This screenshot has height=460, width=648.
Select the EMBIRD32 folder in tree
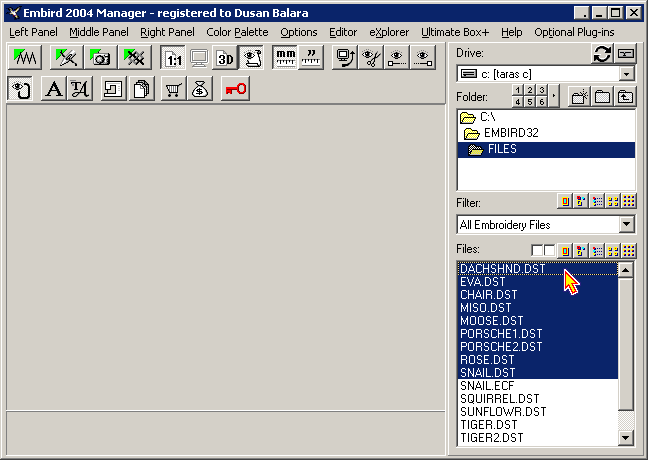[511, 133]
